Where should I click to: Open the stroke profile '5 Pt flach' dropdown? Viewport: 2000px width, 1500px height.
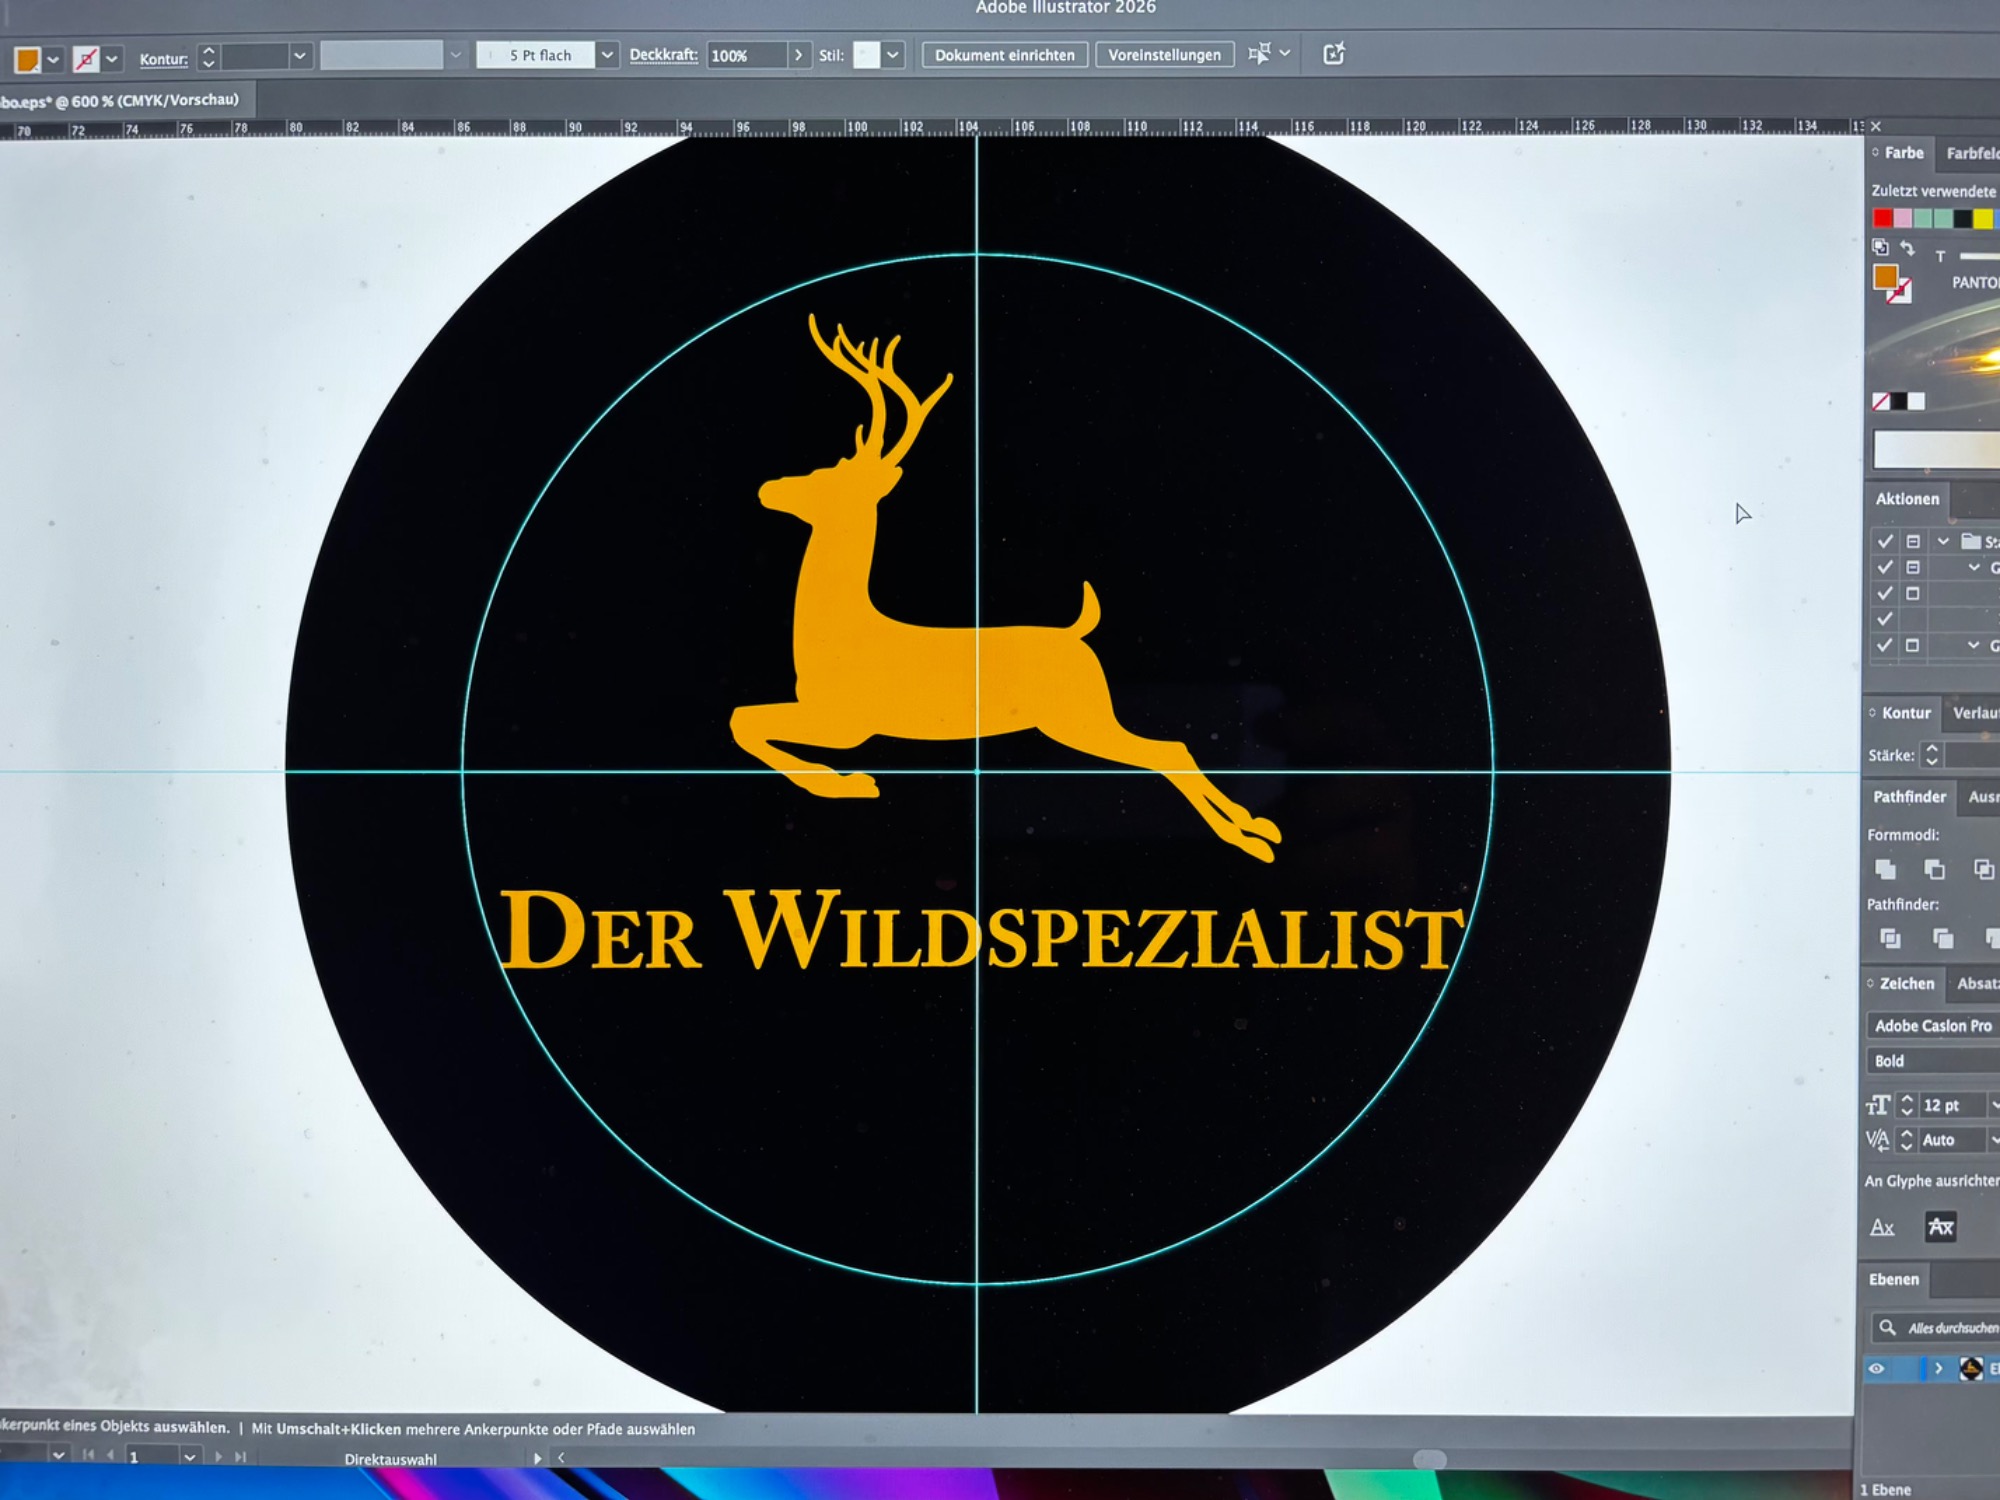607,55
